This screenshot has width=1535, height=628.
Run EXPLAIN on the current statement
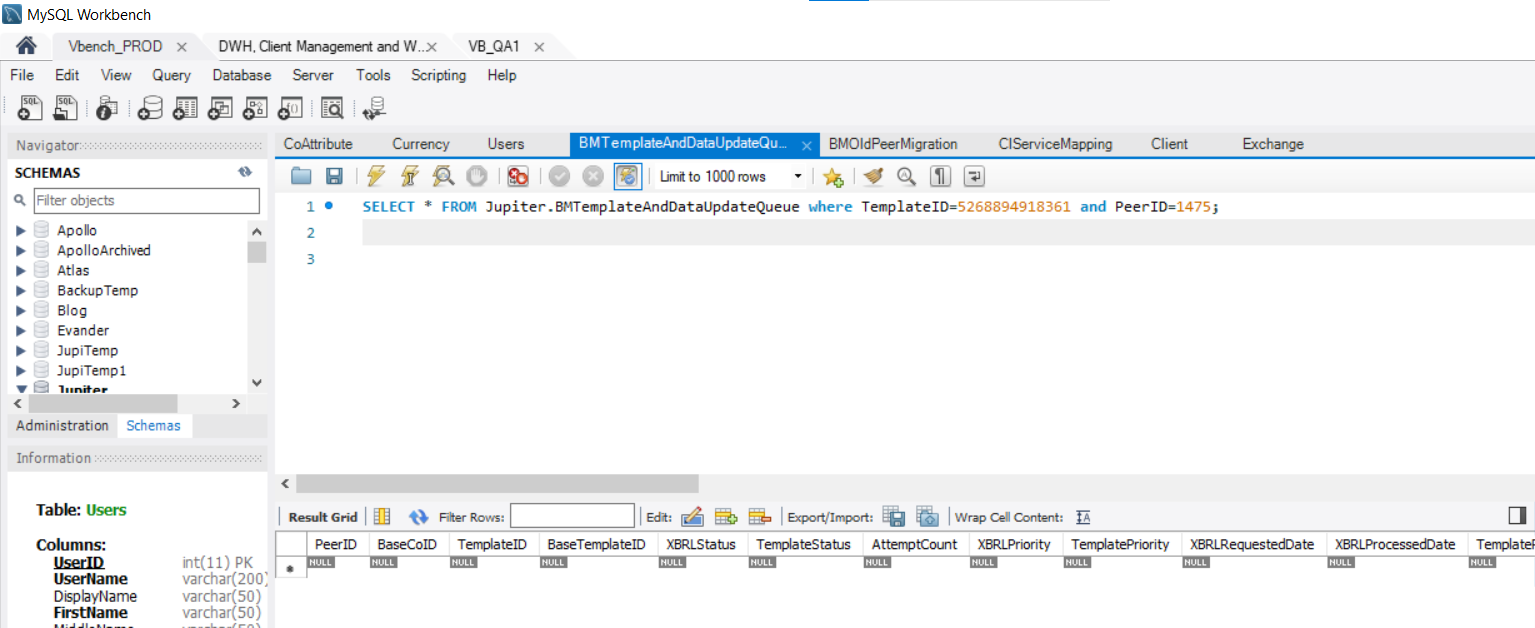(443, 177)
